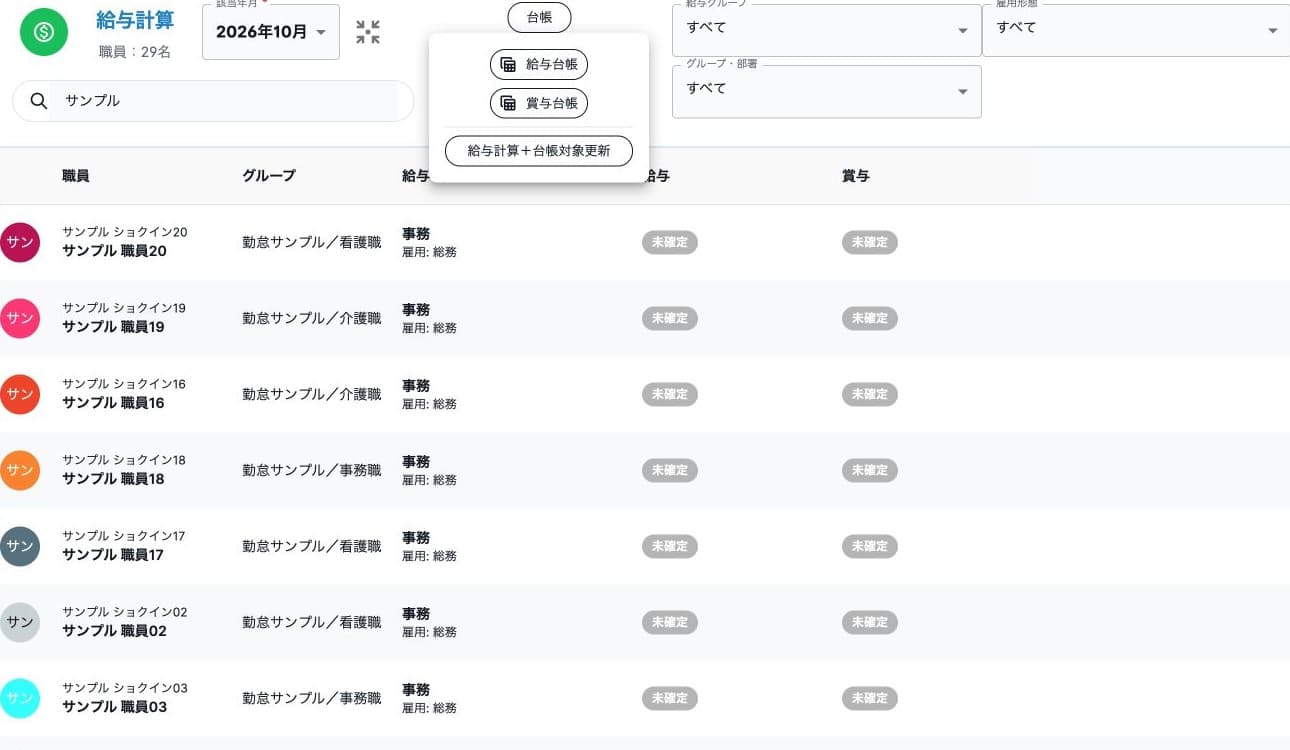
Task: Click 給与 未確定 badge for 職員20
Action: click(670, 242)
